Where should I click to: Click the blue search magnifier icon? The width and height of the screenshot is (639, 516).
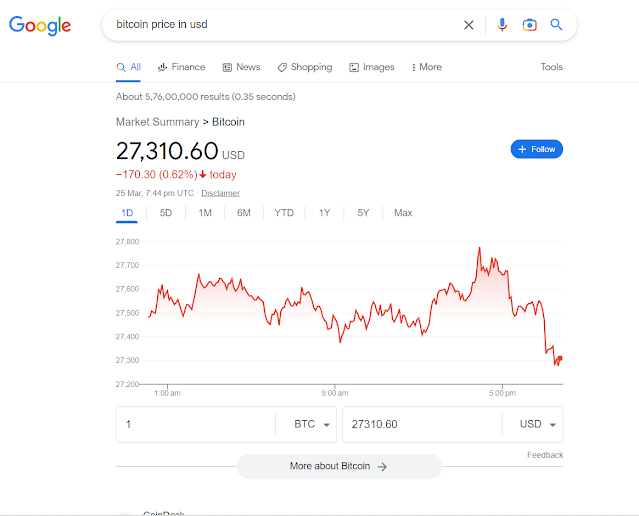[x=557, y=25]
